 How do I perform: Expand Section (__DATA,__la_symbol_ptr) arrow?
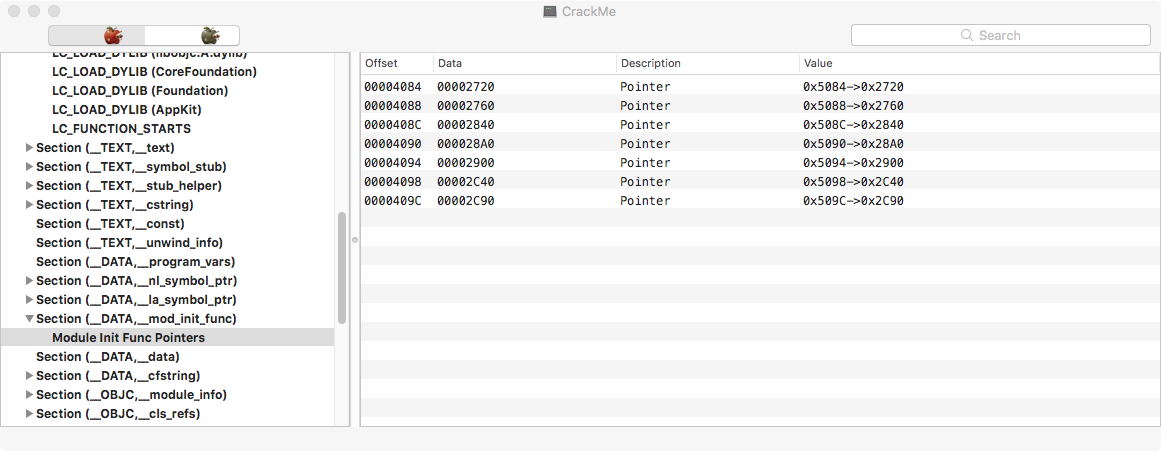[x=29, y=300]
